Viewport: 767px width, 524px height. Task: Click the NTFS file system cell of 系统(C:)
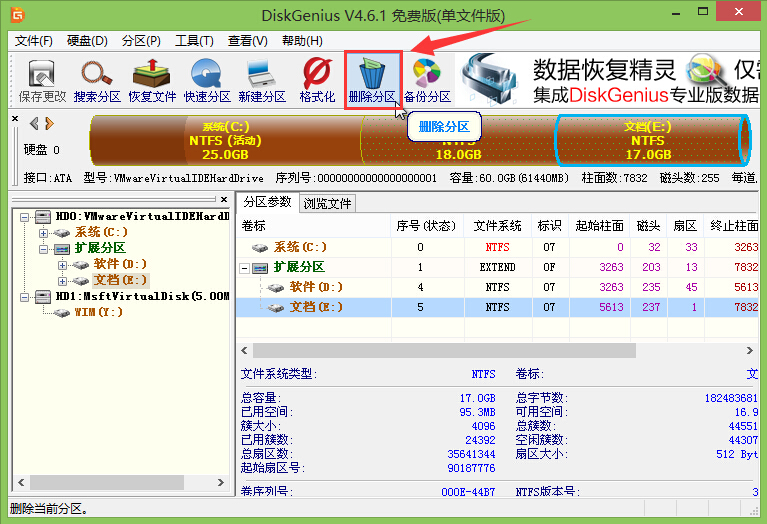[497, 248]
